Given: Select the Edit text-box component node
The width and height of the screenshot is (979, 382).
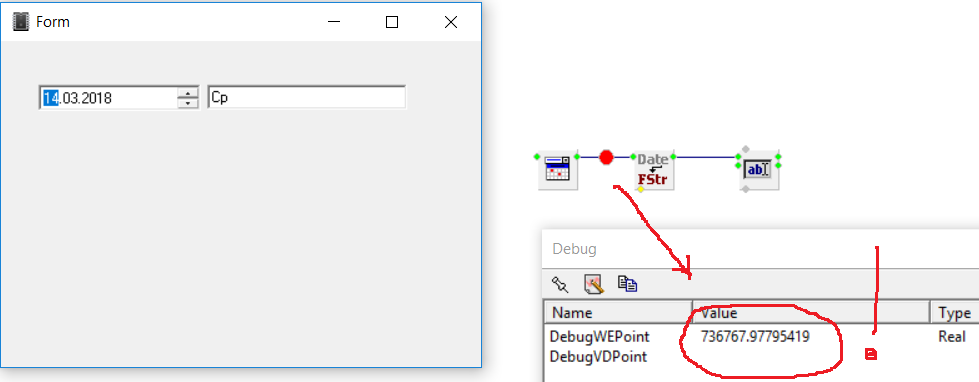Looking at the screenshot, I should click(x=759, y=169).
